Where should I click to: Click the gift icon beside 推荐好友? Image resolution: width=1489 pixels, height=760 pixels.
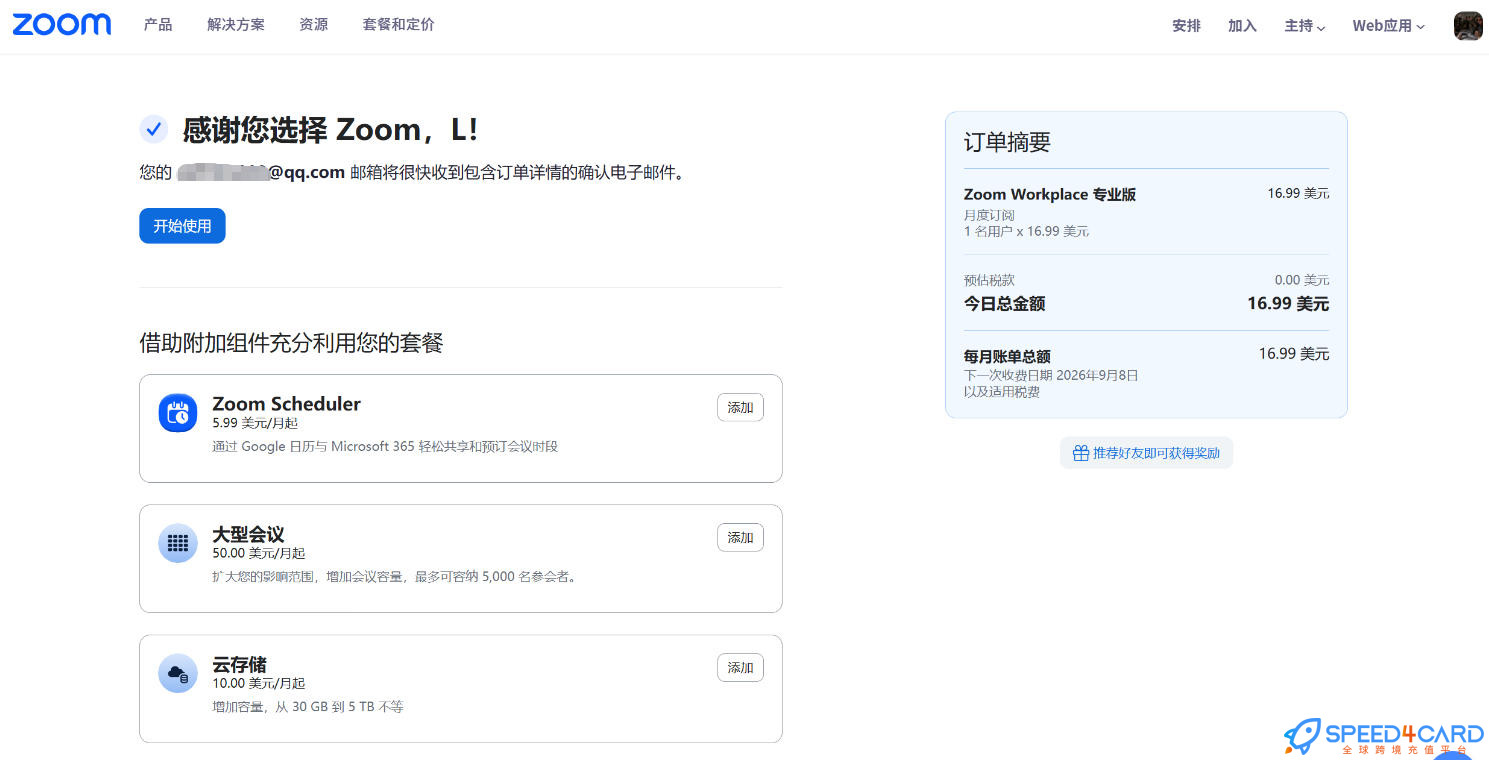(x=1080, y=453)
